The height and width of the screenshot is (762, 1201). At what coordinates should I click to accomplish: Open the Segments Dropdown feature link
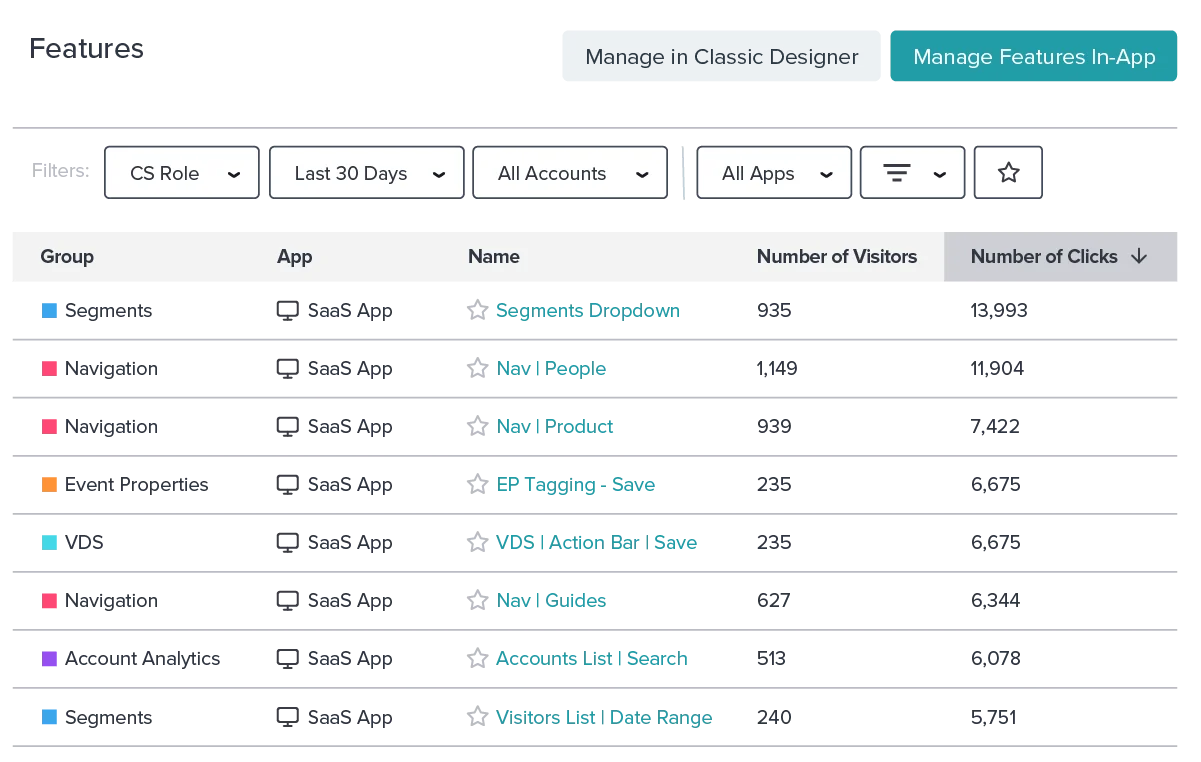[587, 311]
